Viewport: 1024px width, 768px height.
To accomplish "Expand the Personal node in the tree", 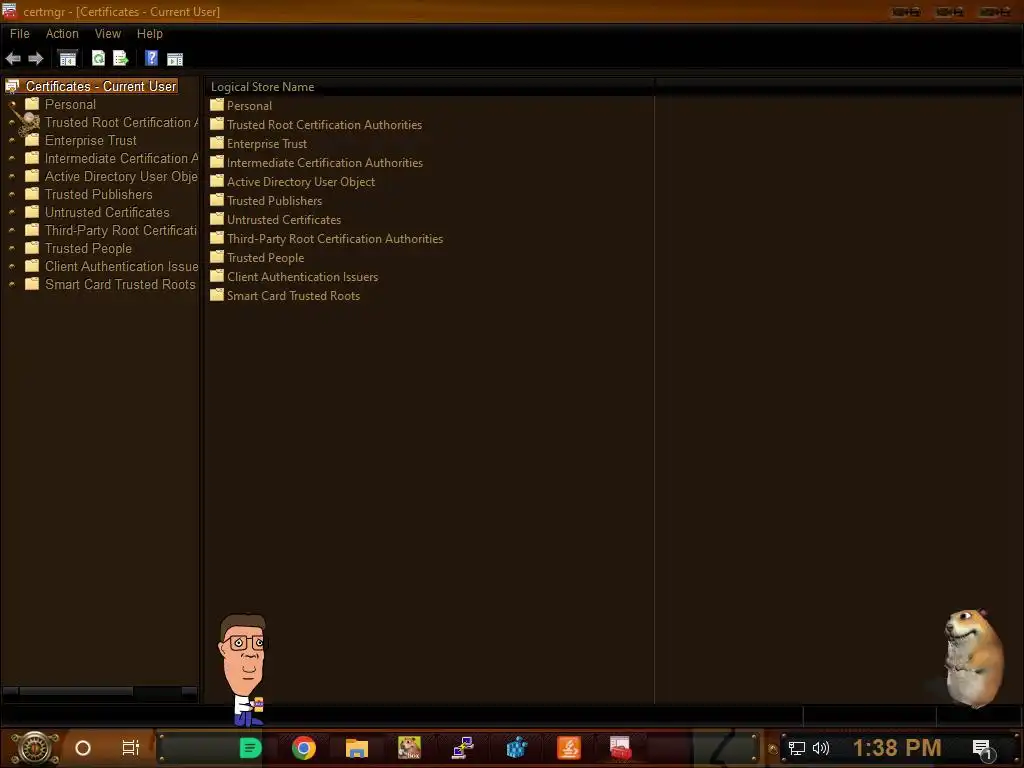I will tap(12, 104).
